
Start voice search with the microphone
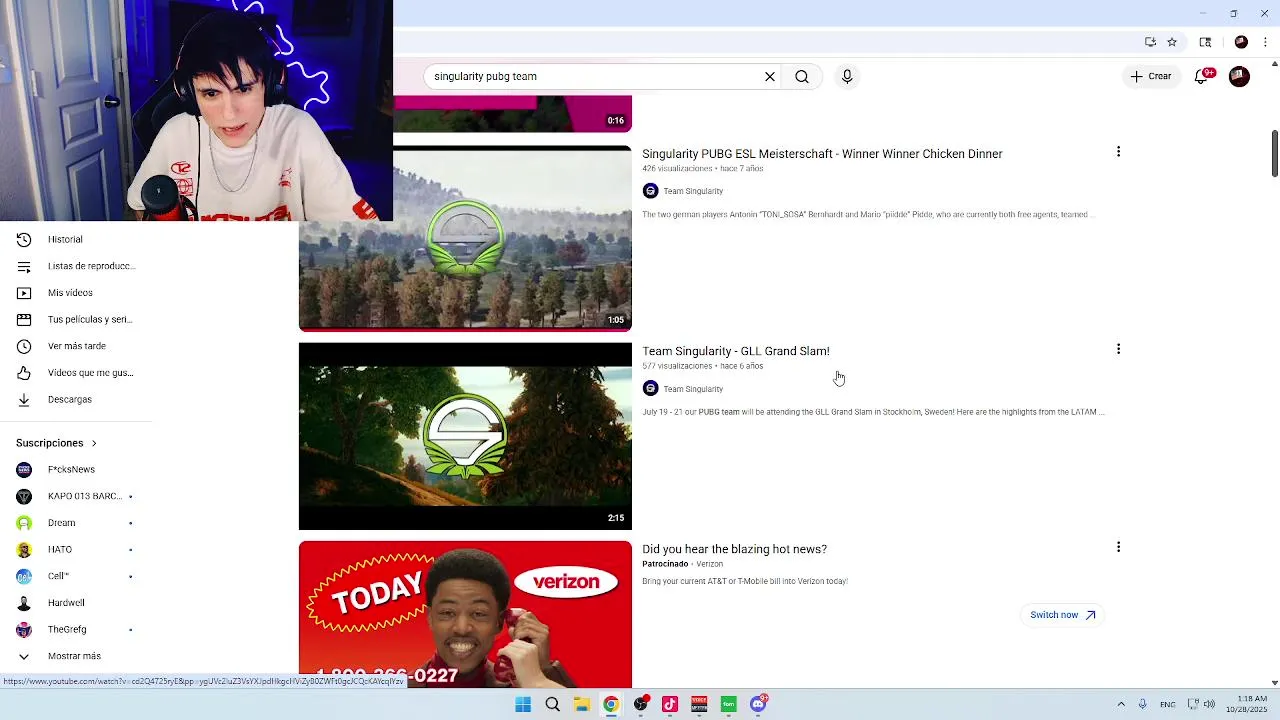point(847,76)
